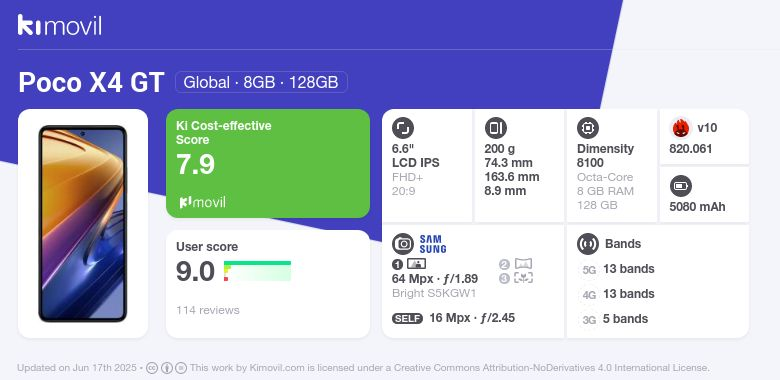
Task: Select the Global · 8GB · 128GB variant badge
Action: coord(261,82)
